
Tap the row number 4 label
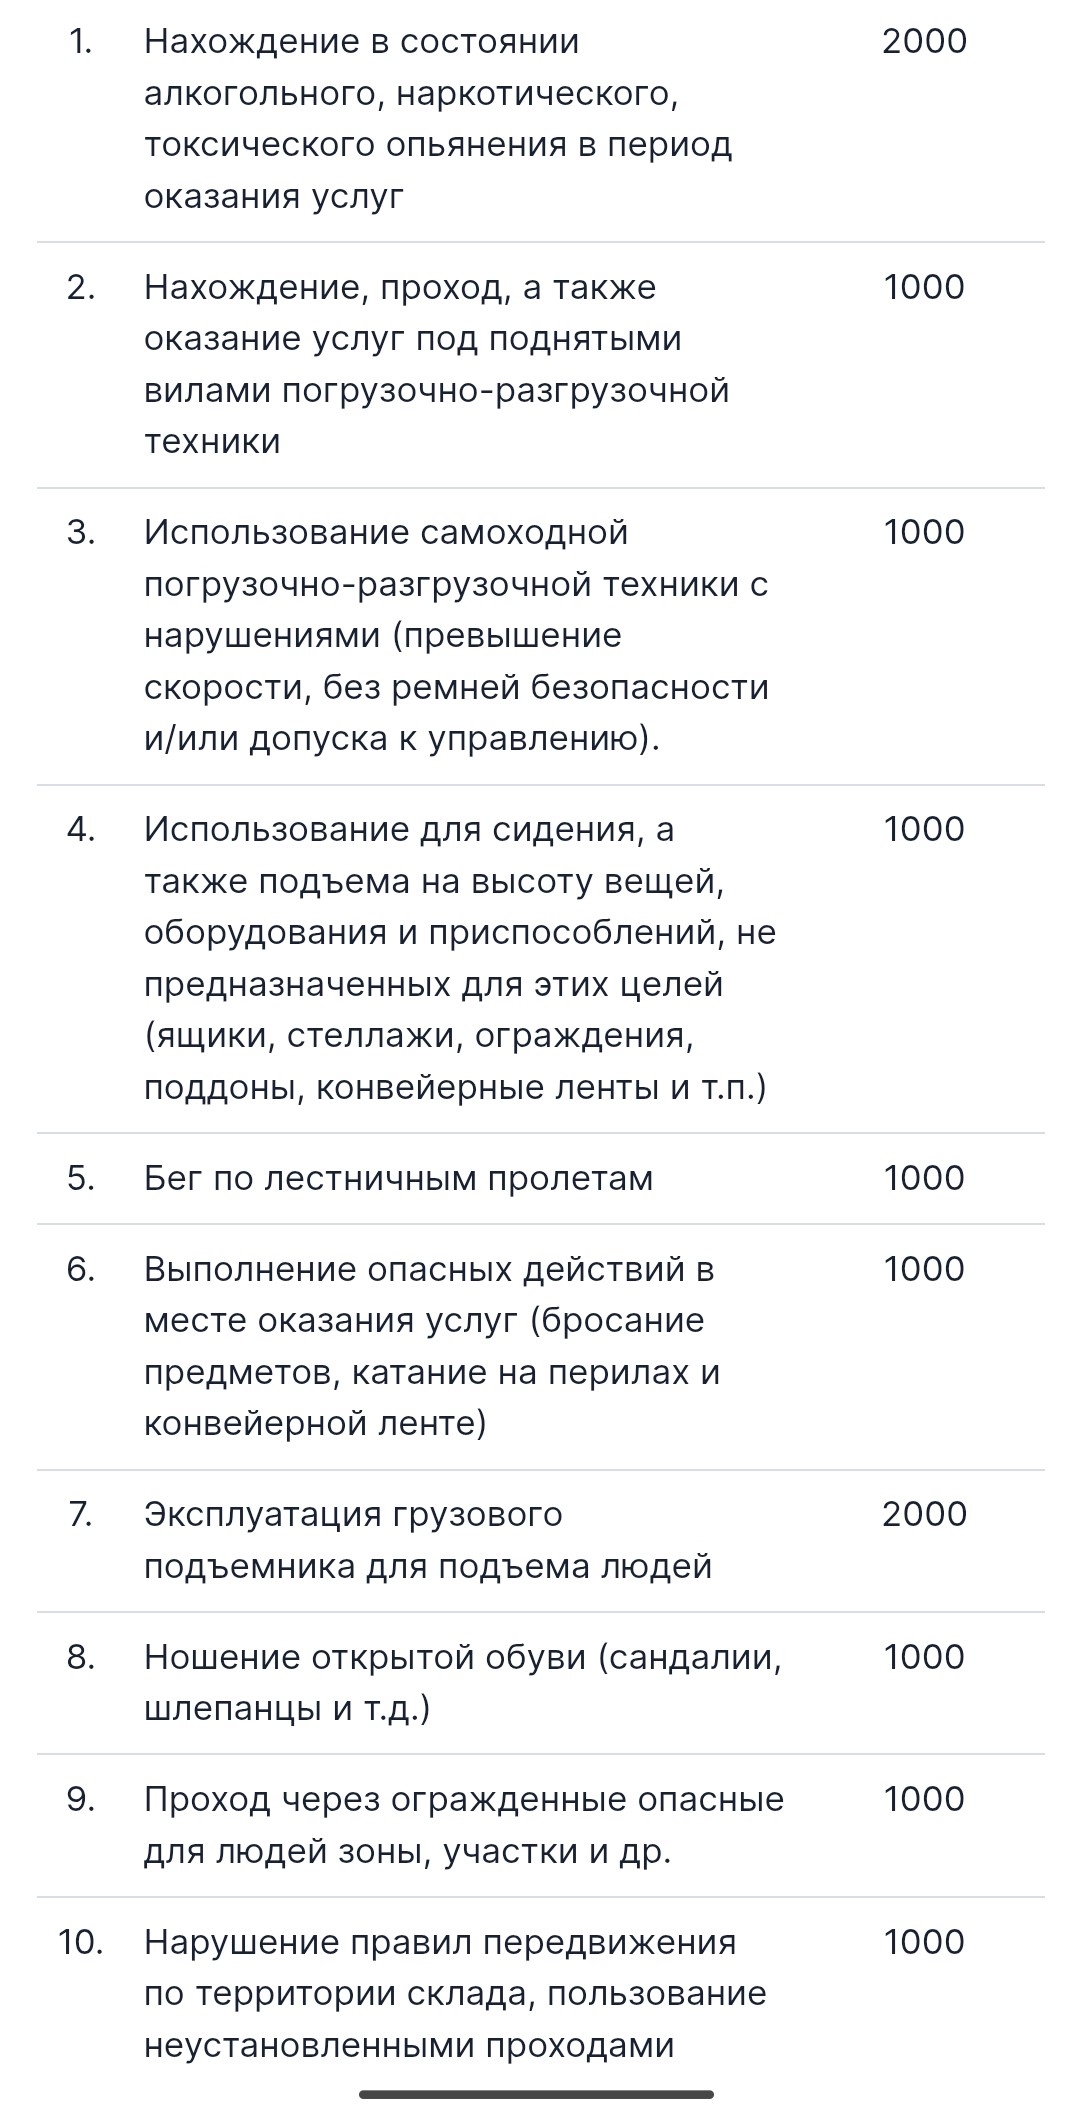tap(81, 829)
